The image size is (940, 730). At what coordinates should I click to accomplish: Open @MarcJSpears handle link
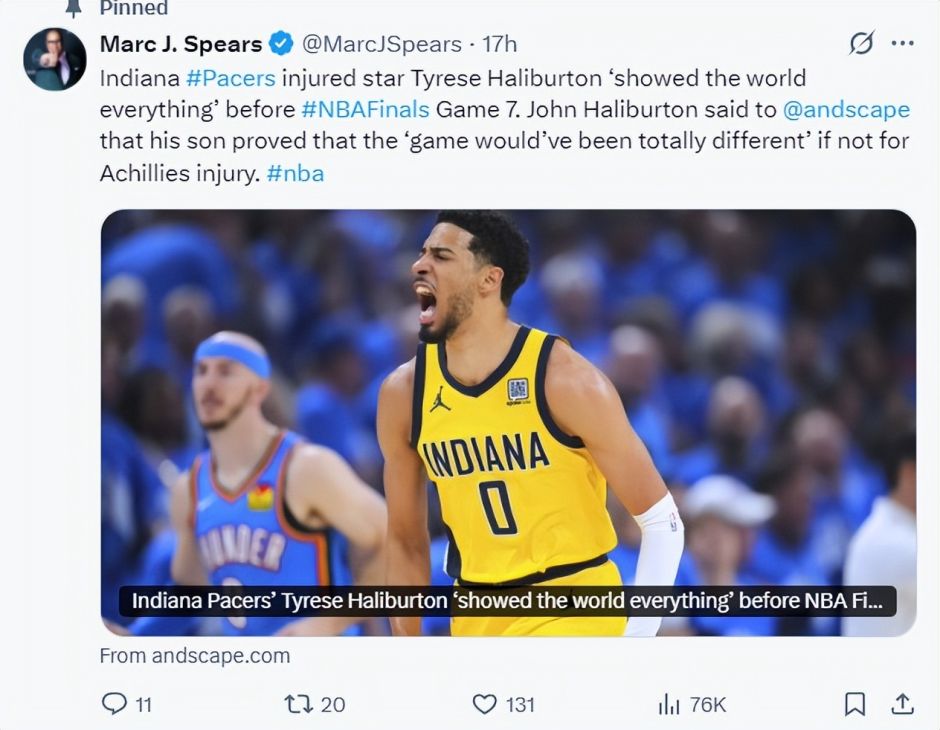pyautogui.click(x=381, y=44)
